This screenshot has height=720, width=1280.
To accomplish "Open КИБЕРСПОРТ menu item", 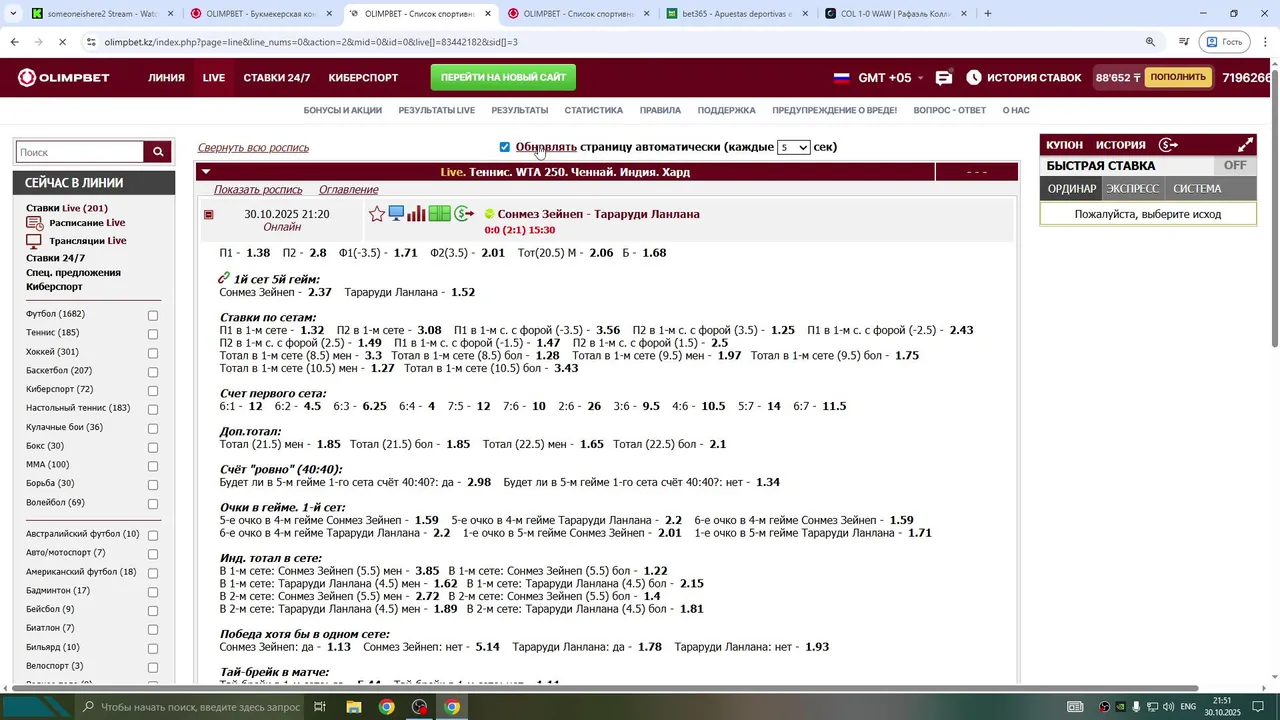I will coord(363,78).
